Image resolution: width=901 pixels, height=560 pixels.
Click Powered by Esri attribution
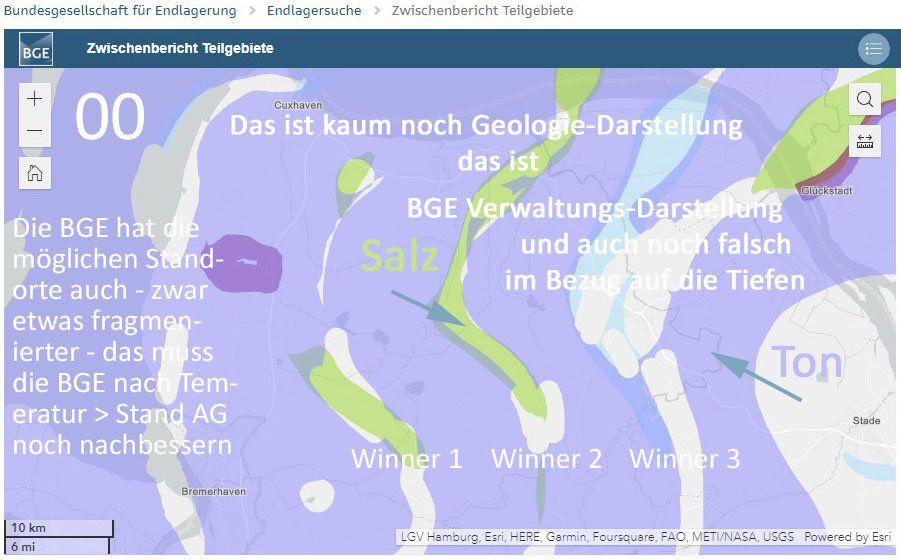(x=847, y=536)
